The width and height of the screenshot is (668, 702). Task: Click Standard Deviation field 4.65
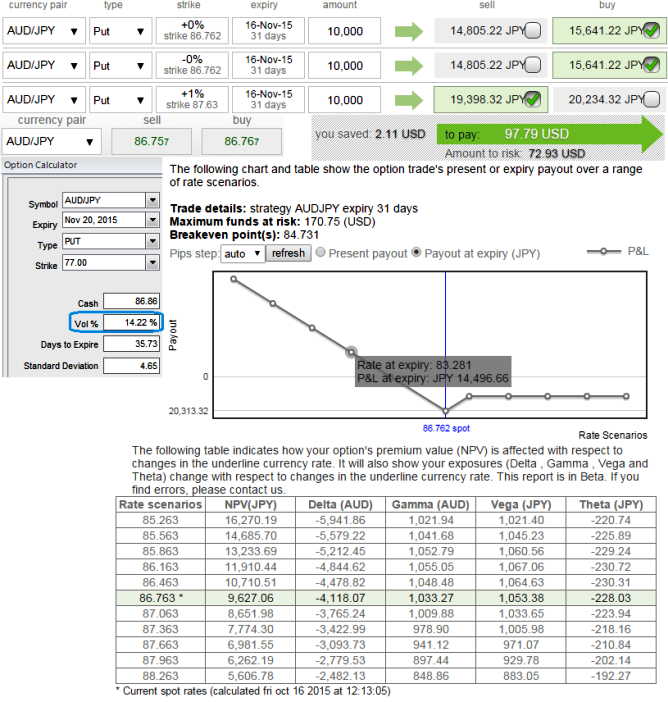tap(132, 366)
